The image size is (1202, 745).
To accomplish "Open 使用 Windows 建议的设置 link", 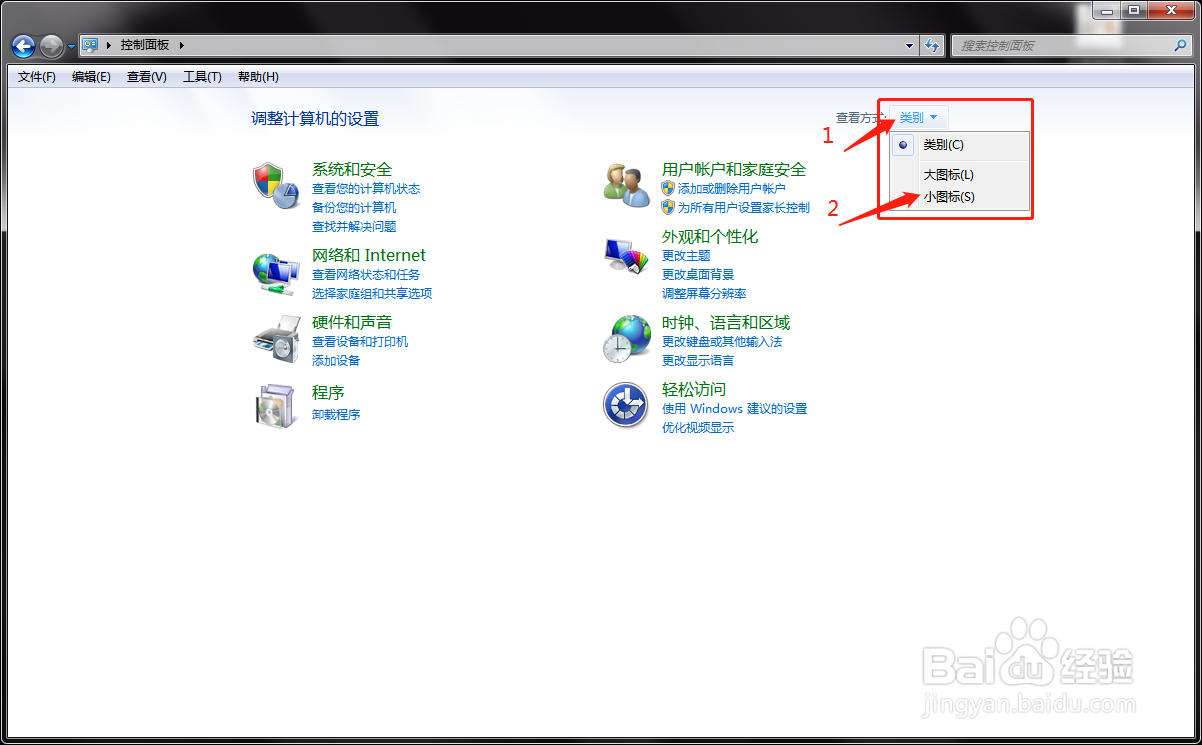I will (x=734, y=408).
